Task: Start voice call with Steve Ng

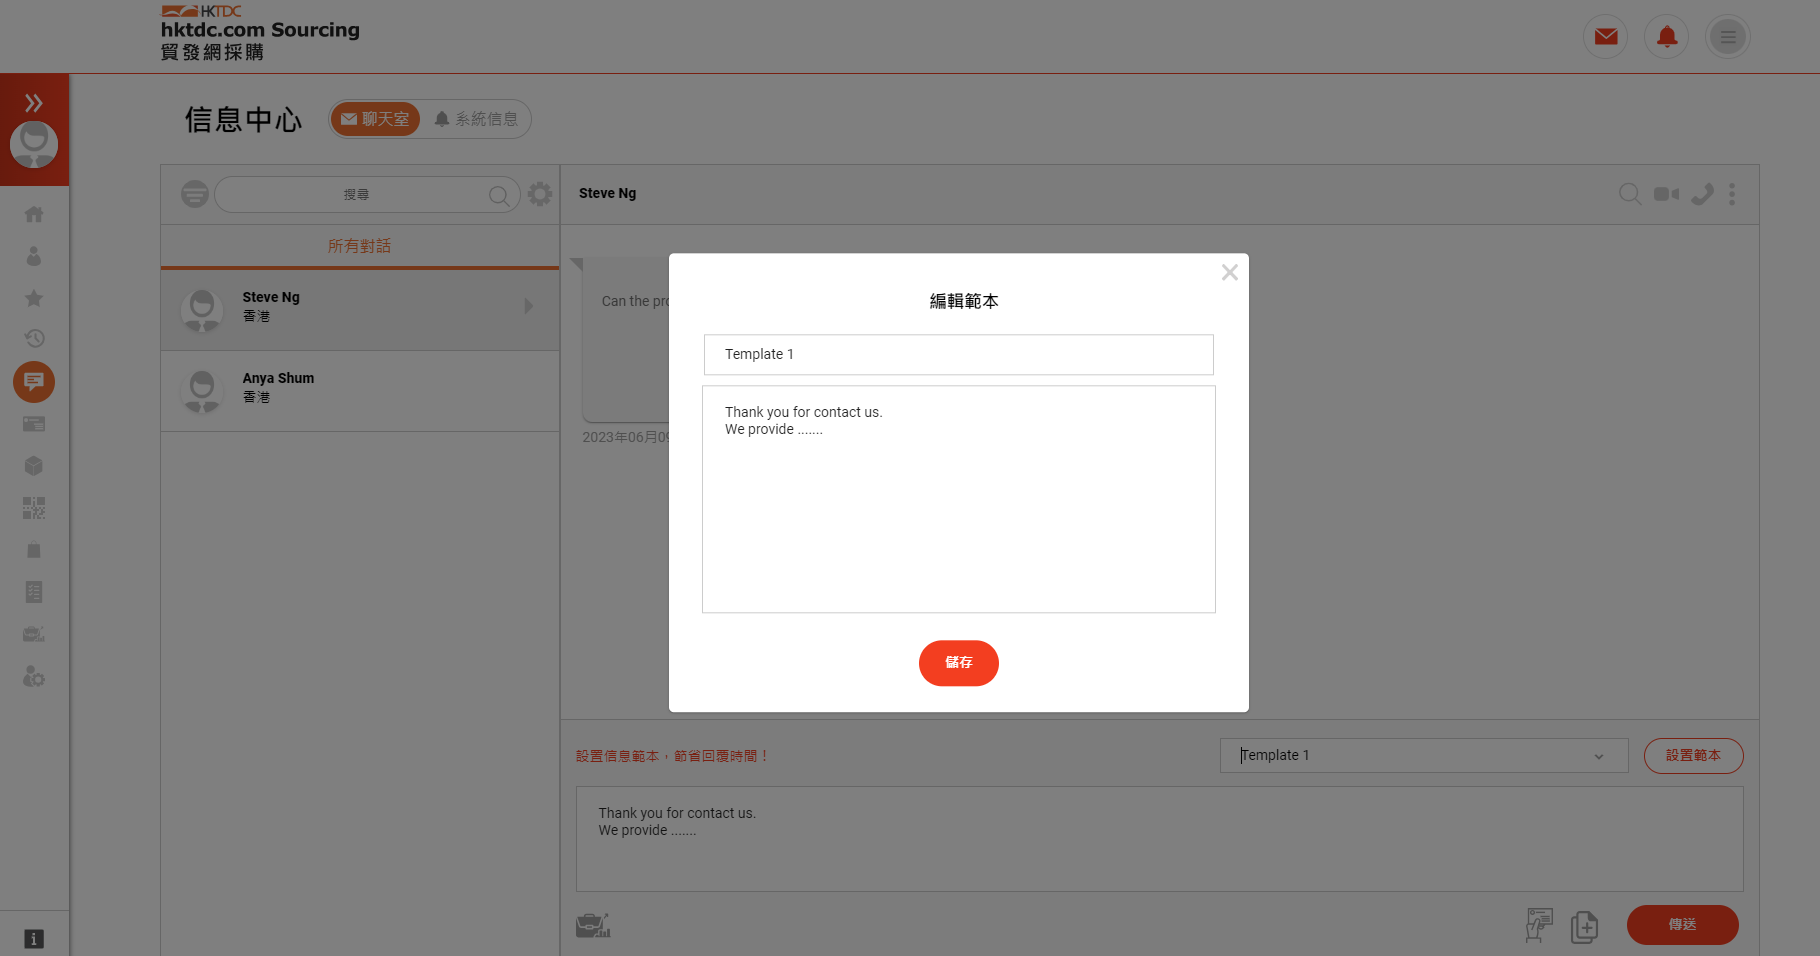Action: click(1702, 194)
